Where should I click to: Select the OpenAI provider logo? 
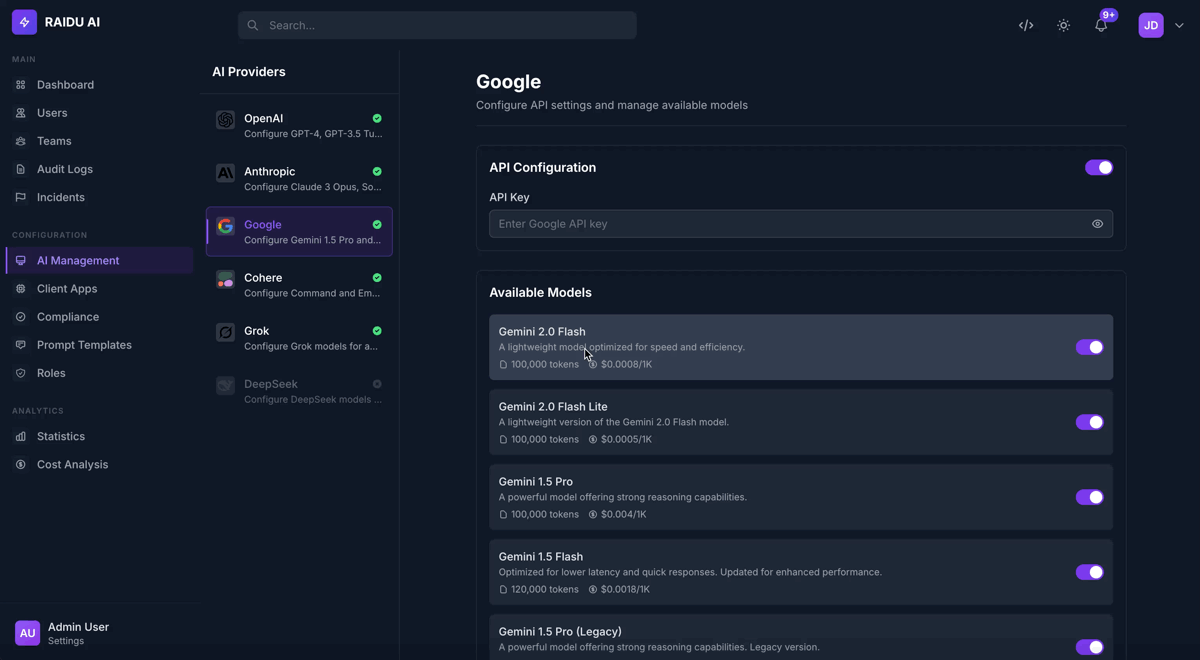coord(226,120)
